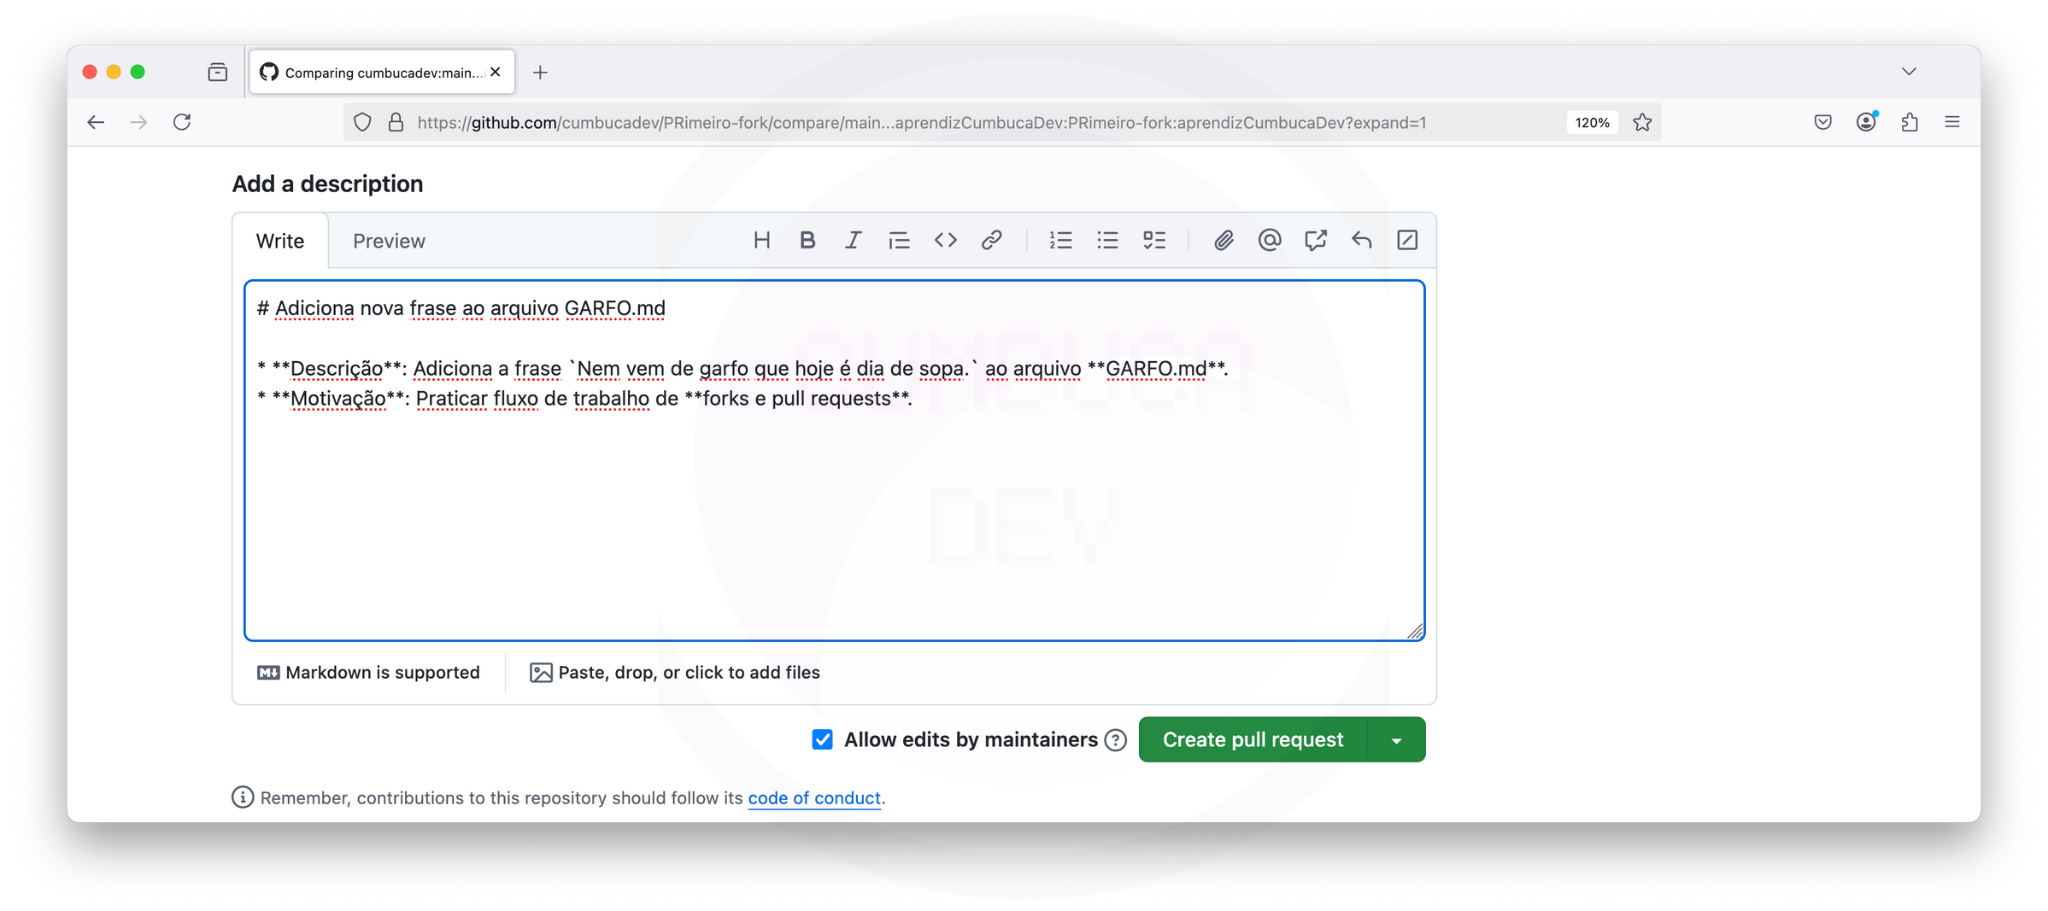Open the browser tab list chevron
The height and width of the screenshot is (911, 2048).
point(1908,72)
